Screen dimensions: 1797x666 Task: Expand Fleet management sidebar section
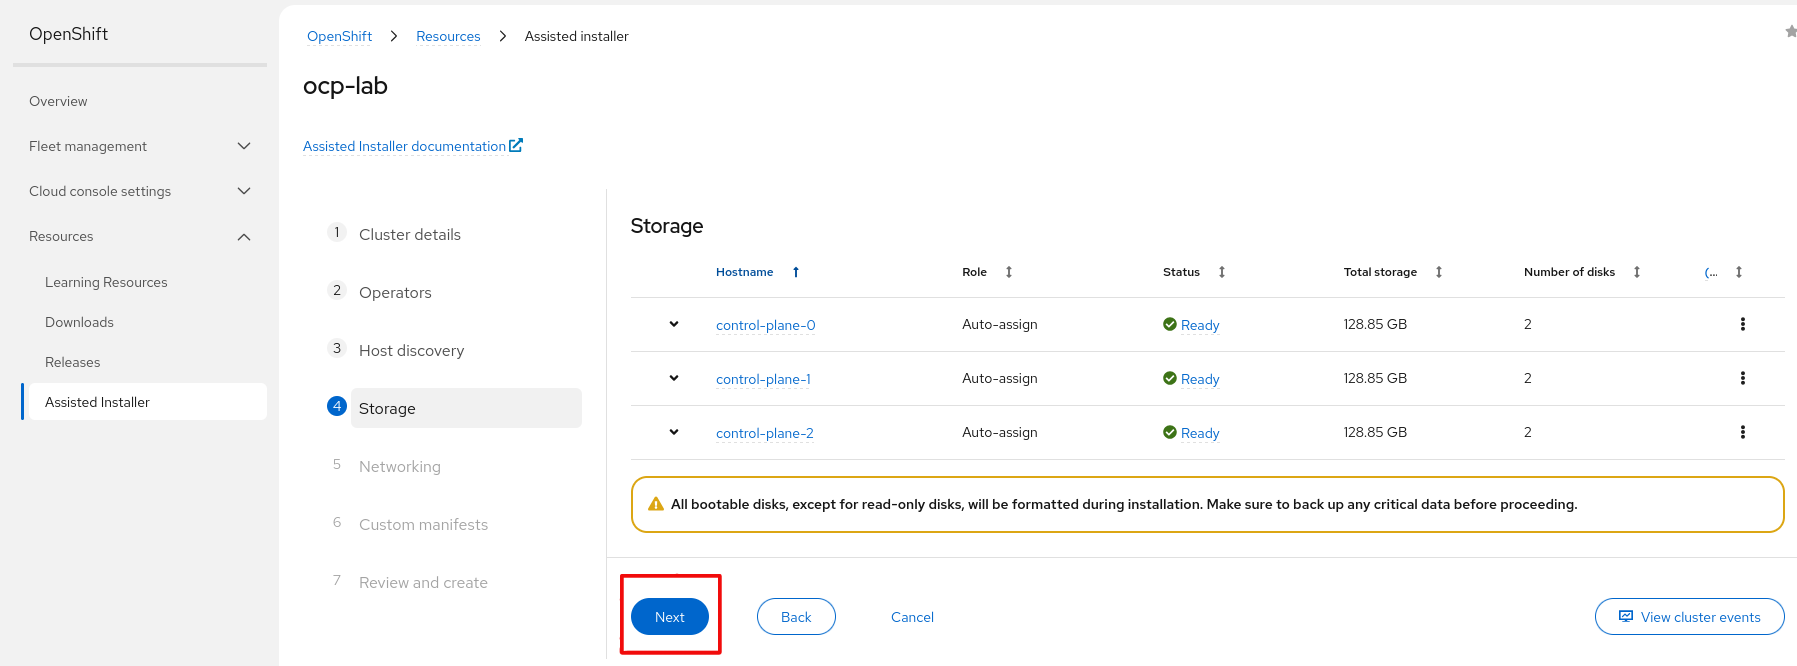(140, 146)
